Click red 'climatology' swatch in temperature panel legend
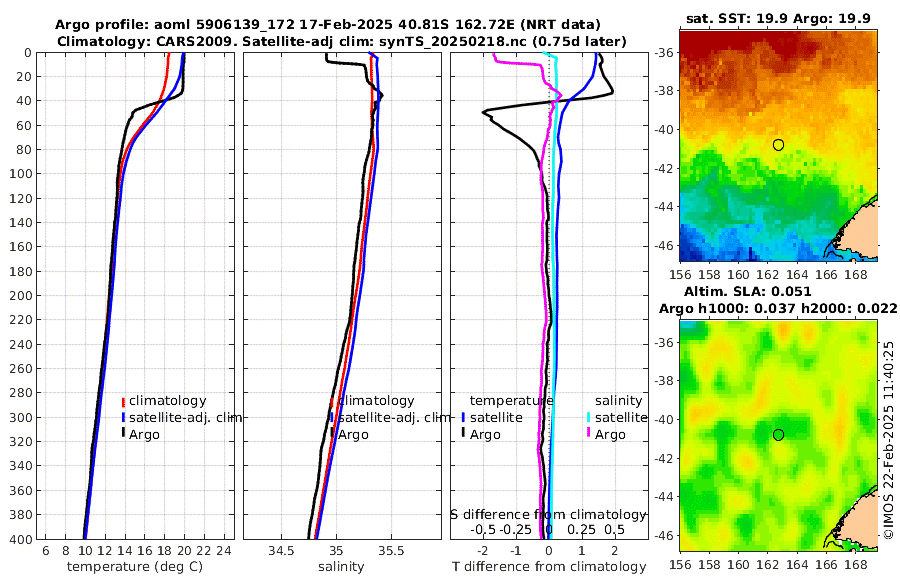The height and width of the screenshot is (580, 900). pos(123,401)
